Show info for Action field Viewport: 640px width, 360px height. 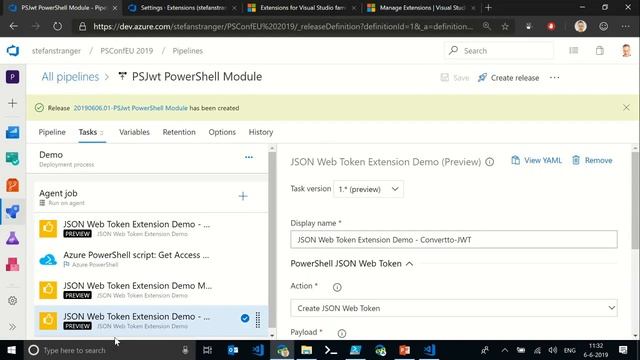click(337, 287)
